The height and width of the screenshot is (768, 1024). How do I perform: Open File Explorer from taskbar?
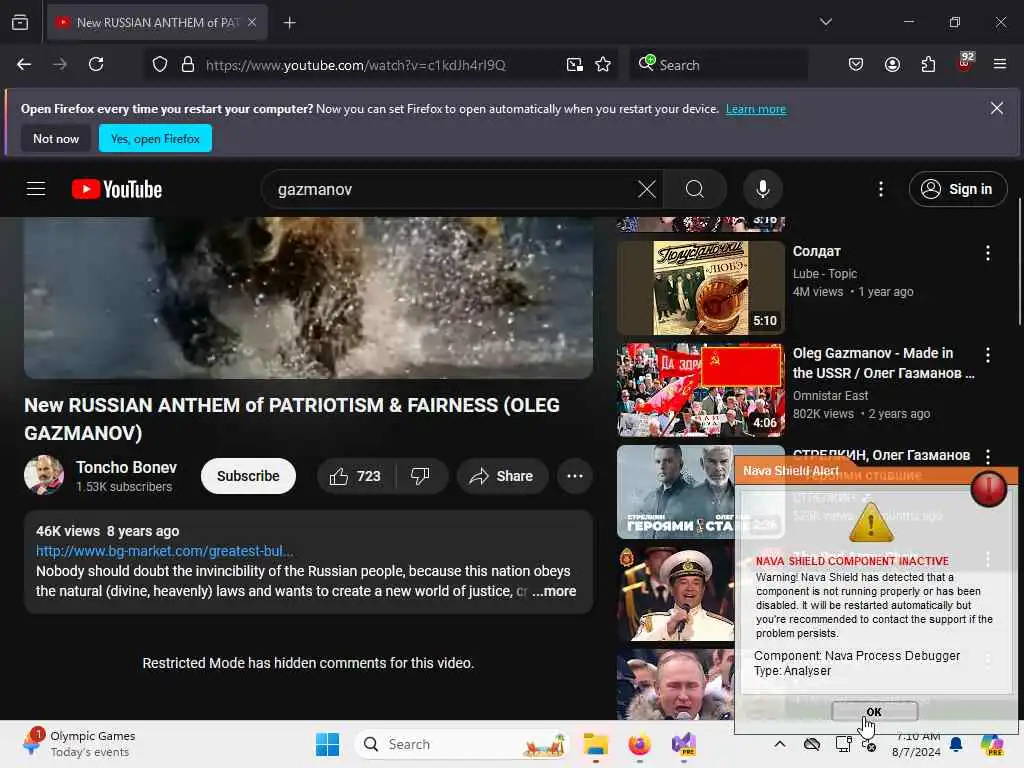tap(596, 744)
